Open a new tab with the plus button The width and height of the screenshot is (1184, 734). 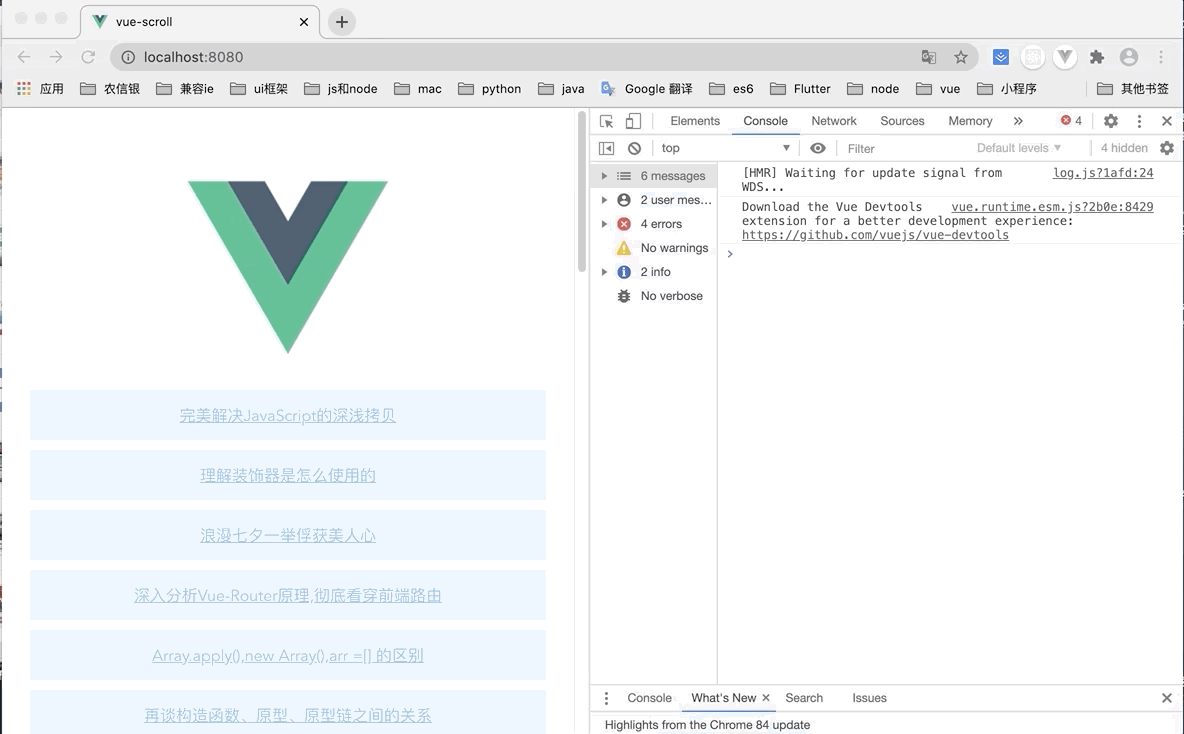click(341, 22)
